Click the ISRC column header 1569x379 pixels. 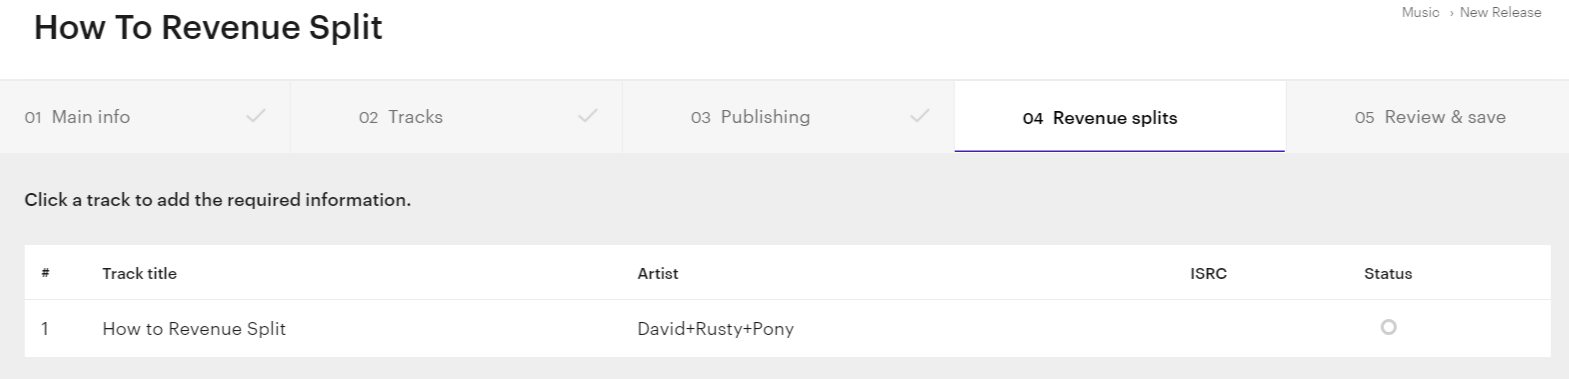click(x=1208, y=273)
